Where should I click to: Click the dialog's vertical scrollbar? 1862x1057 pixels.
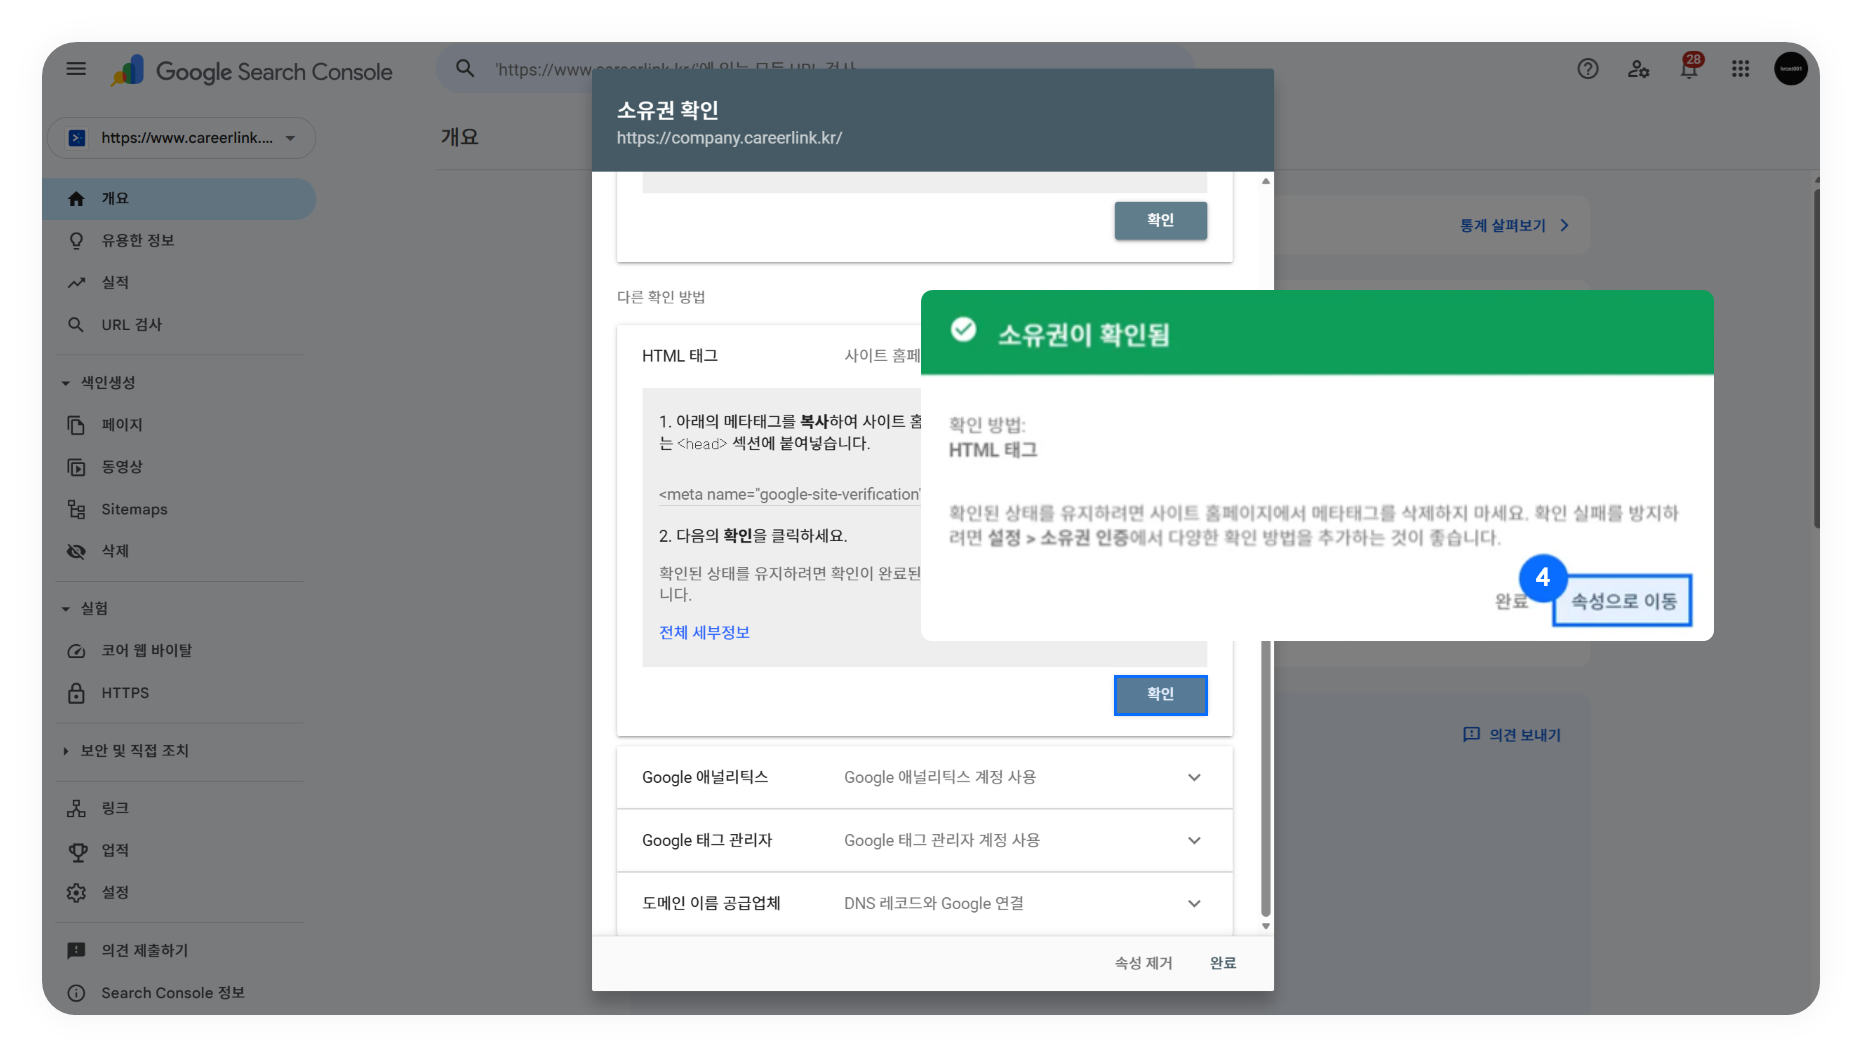(x=1266, y=778)
